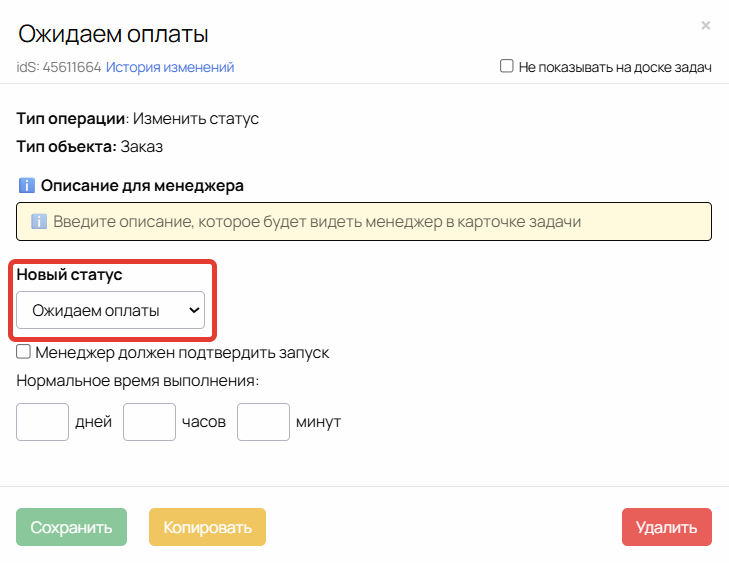Viewport: 729px width, 563px height.
Task: Click the Тип объекта: Заказ line
Action: tap(90, 146)
